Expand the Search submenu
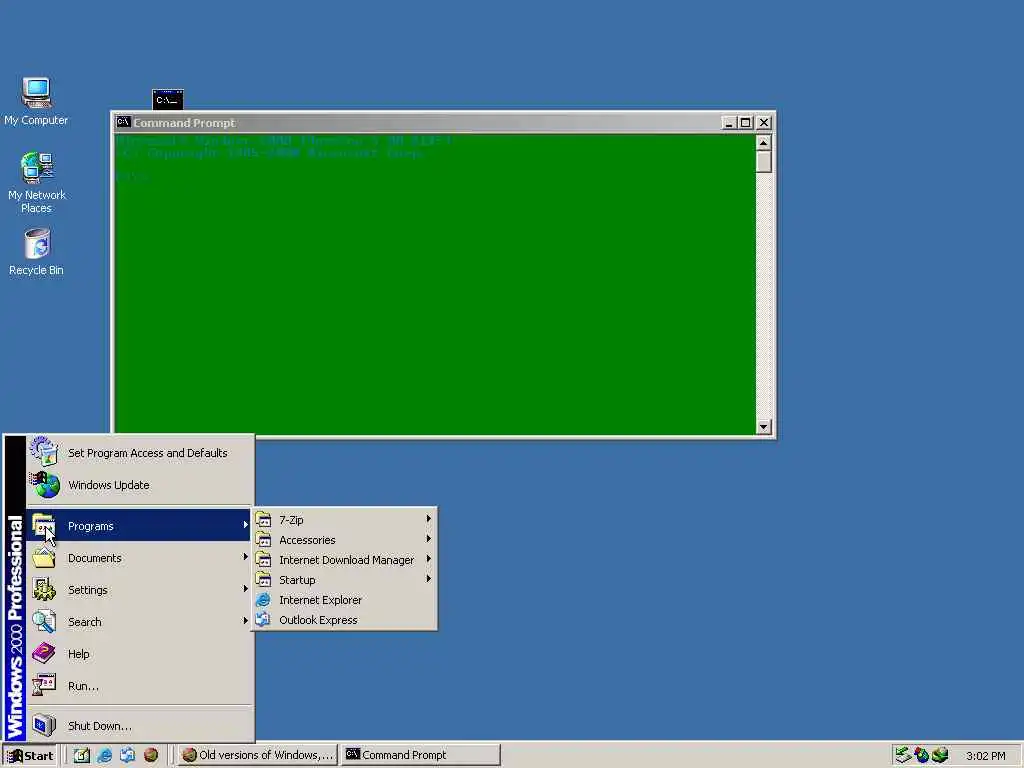 tap(139, 622)
